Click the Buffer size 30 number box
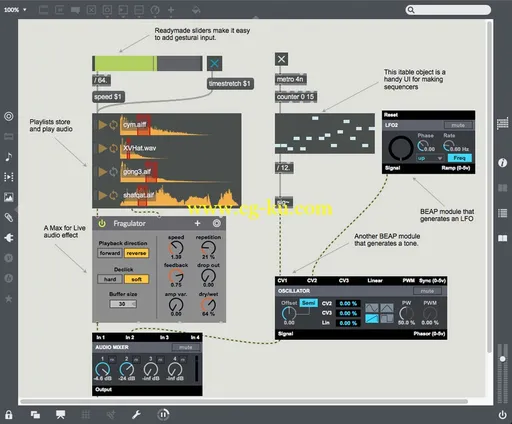 (123, 304)
